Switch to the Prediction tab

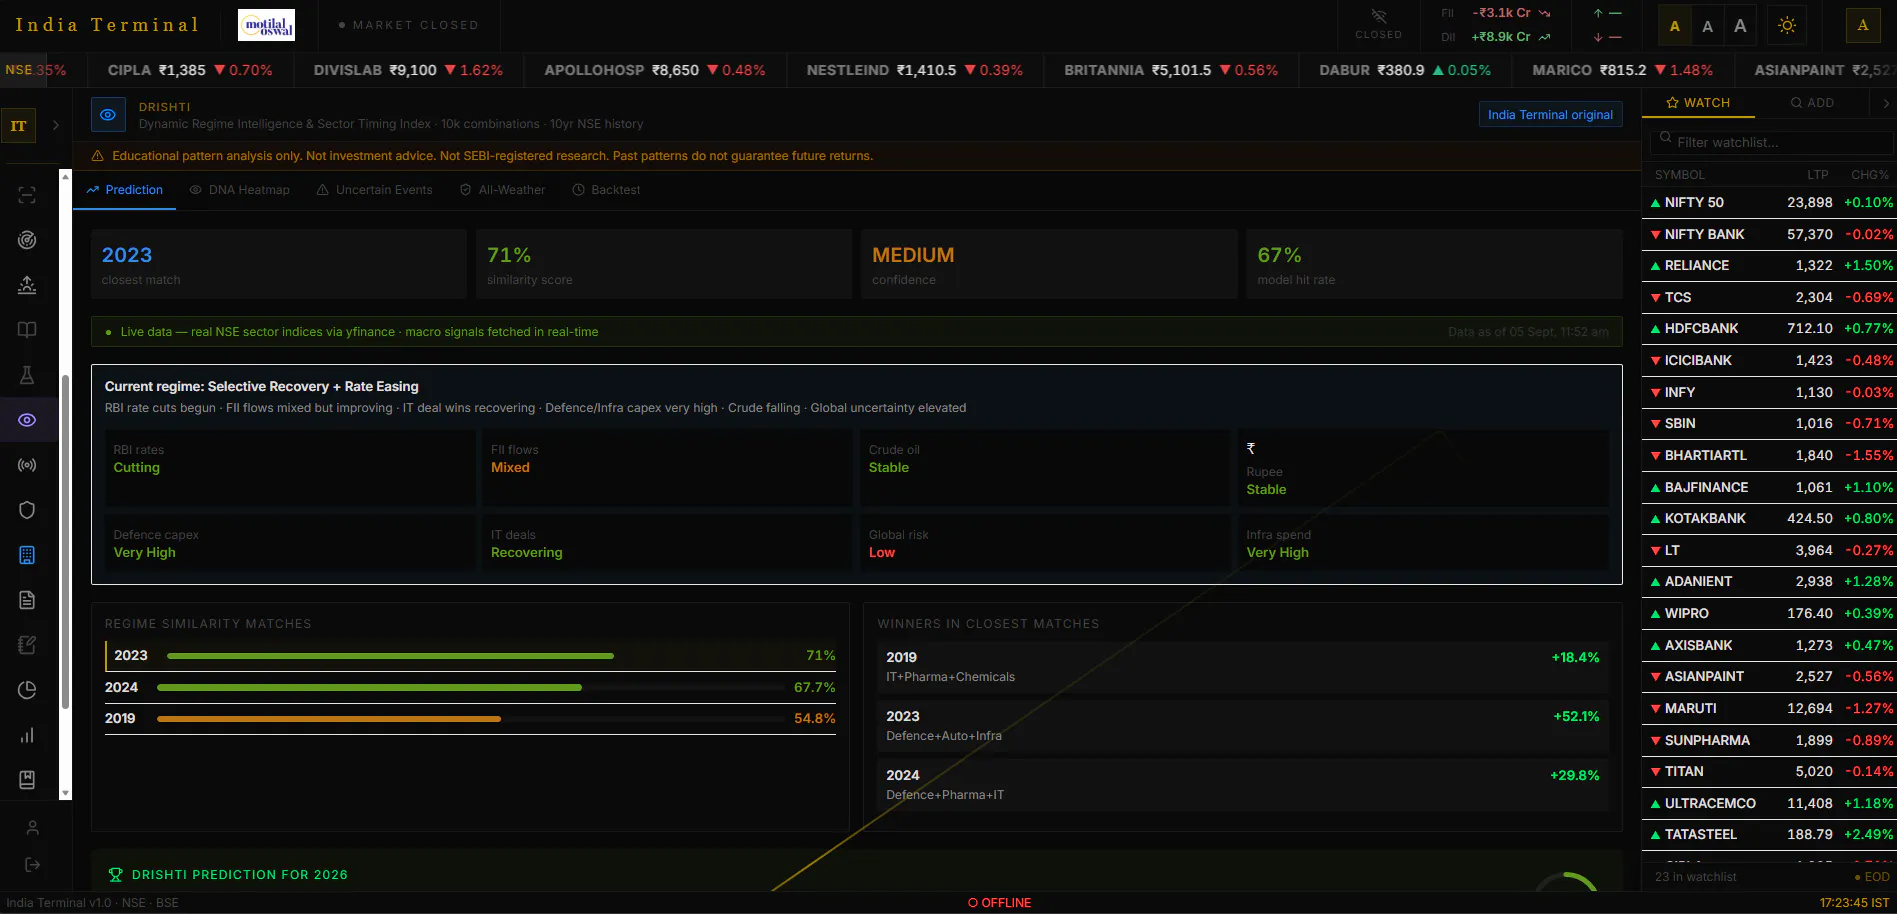(124, 190)
